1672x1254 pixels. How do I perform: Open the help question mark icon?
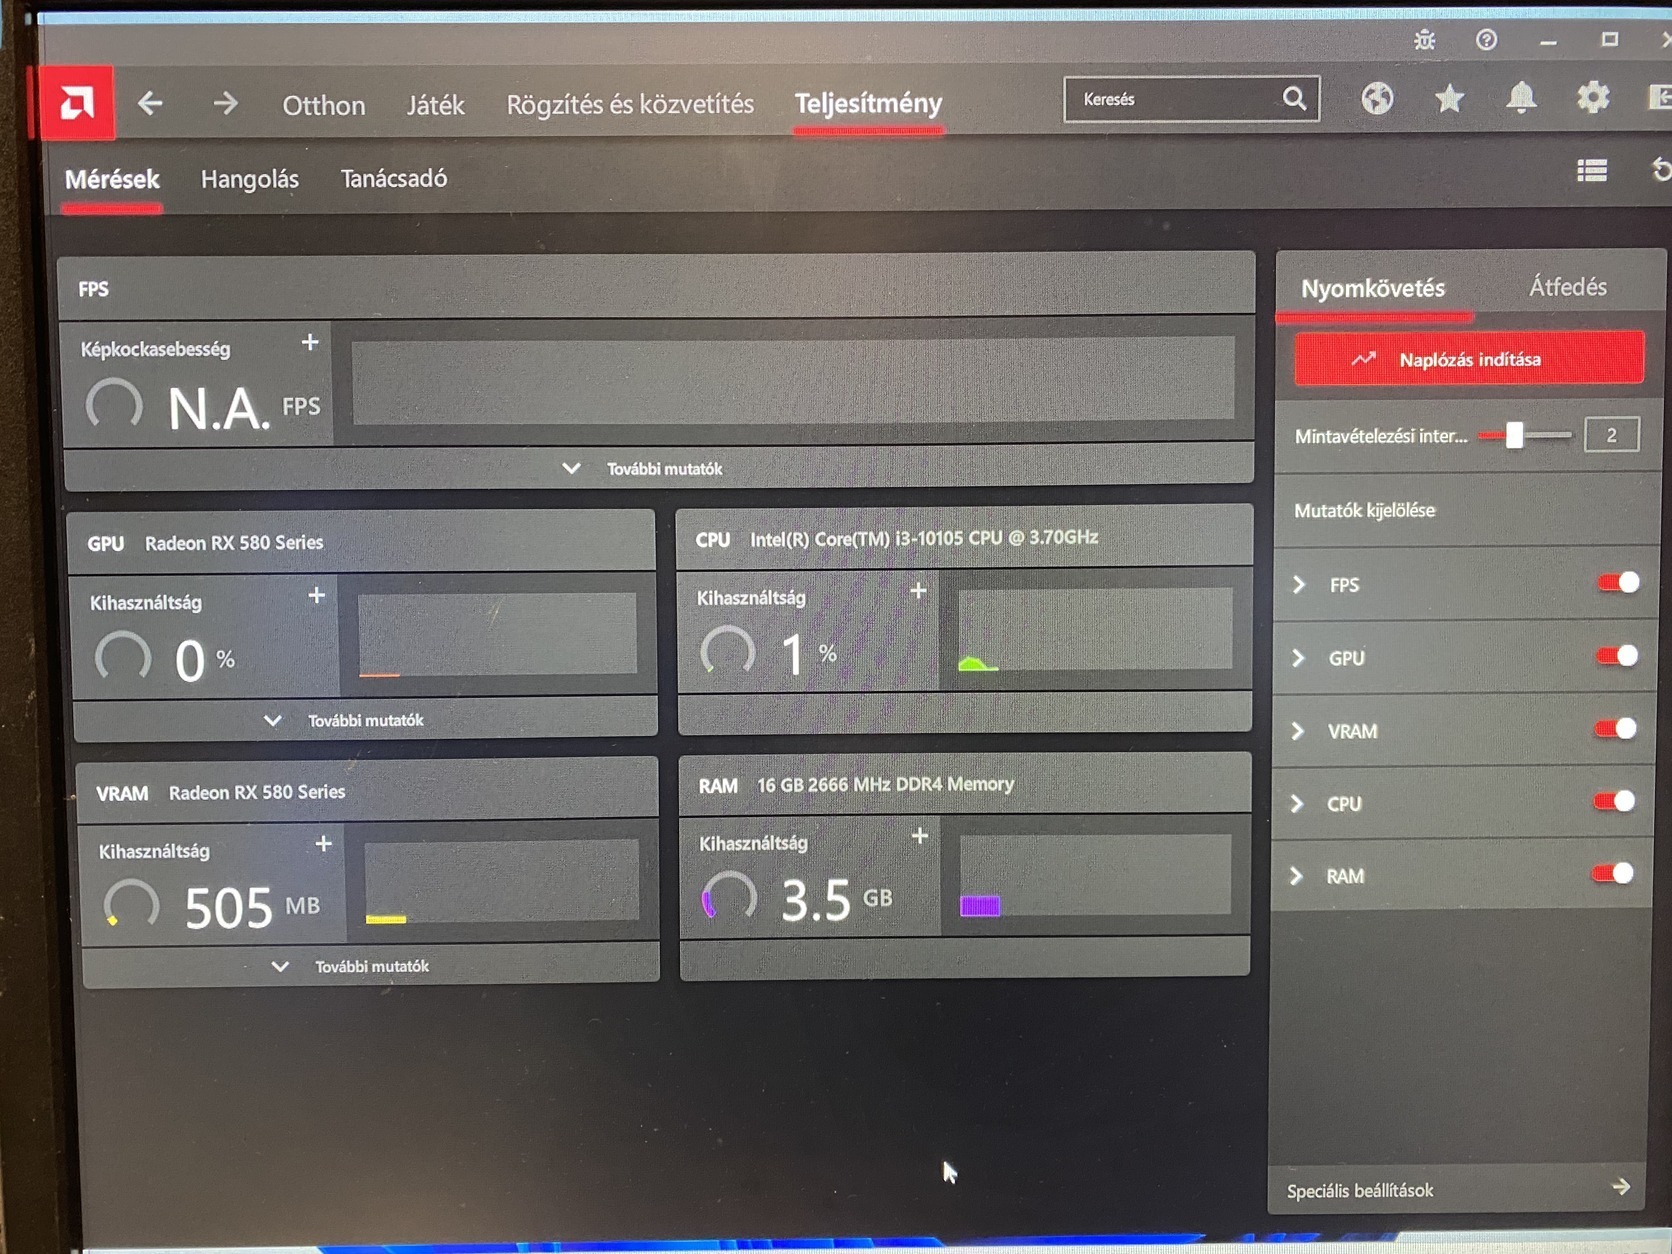(1487, 40)
